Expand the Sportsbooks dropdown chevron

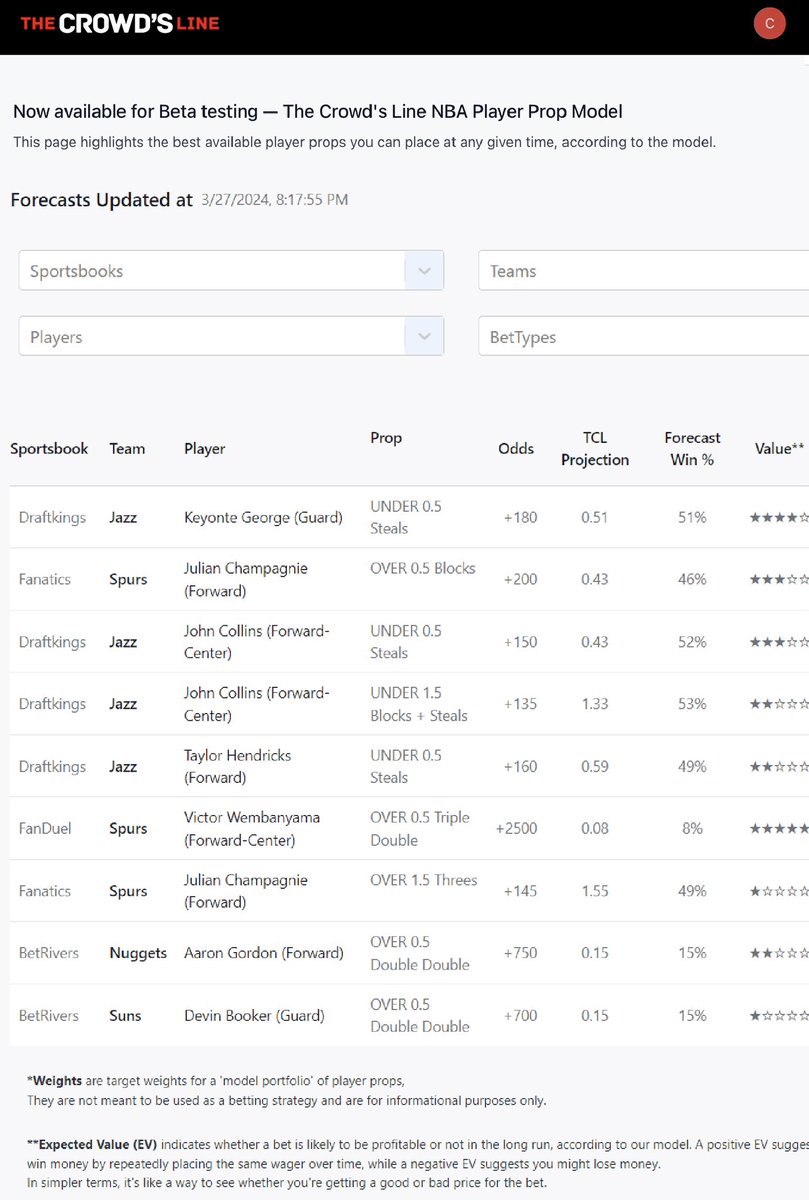coord(424,271)
